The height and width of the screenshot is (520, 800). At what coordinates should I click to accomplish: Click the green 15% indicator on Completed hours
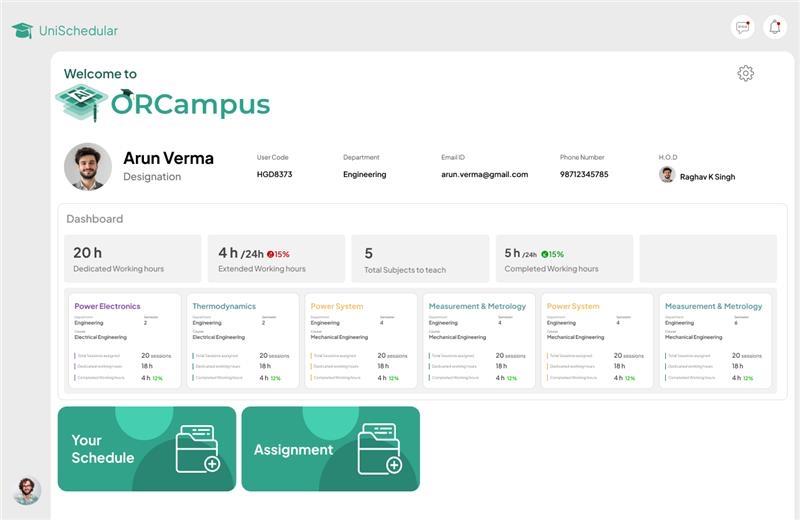(553, 254)
